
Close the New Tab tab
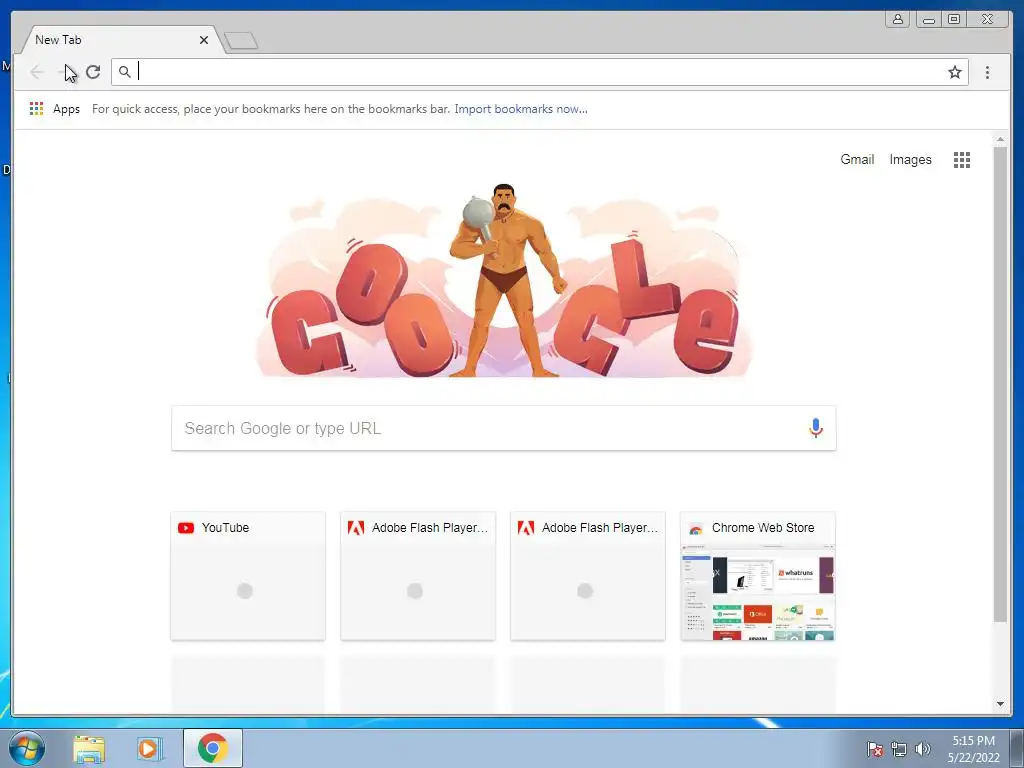pyautogui.click(x=204, y=40)
